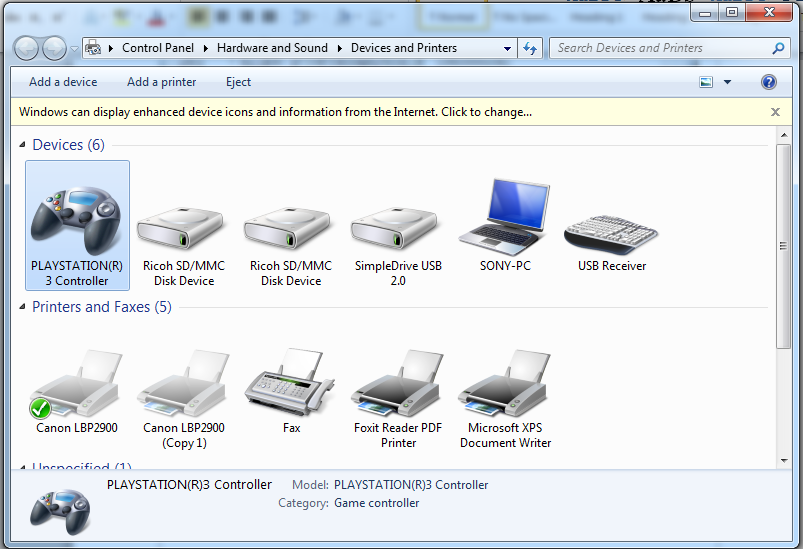Select the Foxit Reader PDF Printer icon
Image resolution: width=803 pixels, height=549 pixels.
point(397,383)
